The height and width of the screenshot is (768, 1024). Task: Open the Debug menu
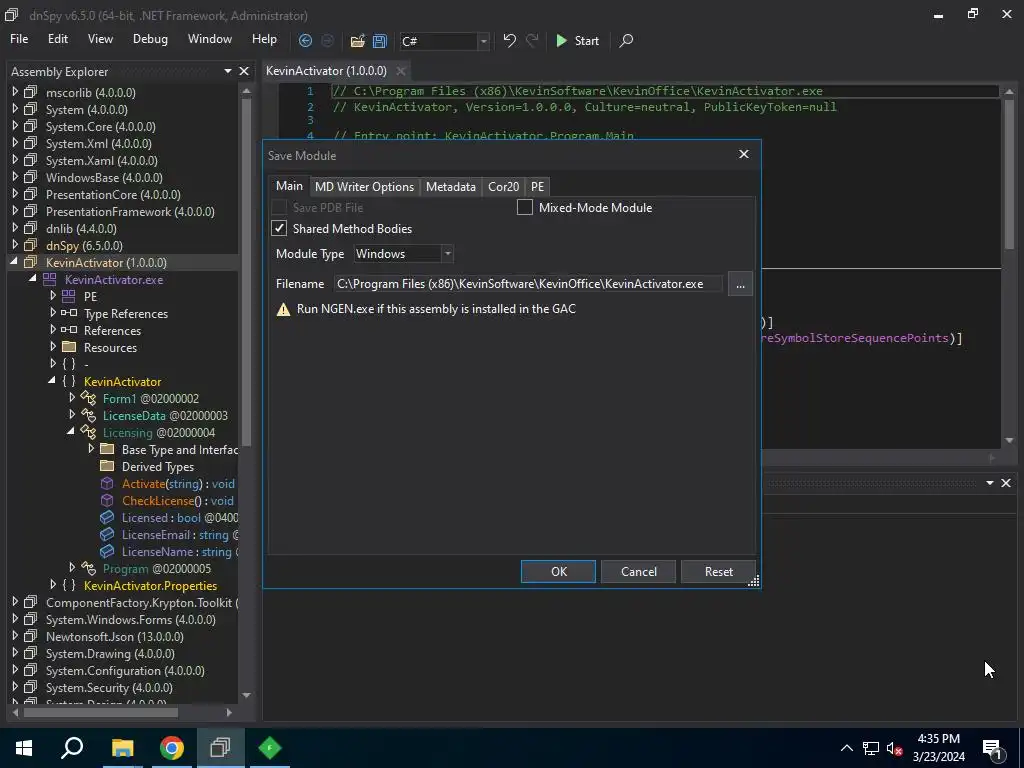click(150, 39)
